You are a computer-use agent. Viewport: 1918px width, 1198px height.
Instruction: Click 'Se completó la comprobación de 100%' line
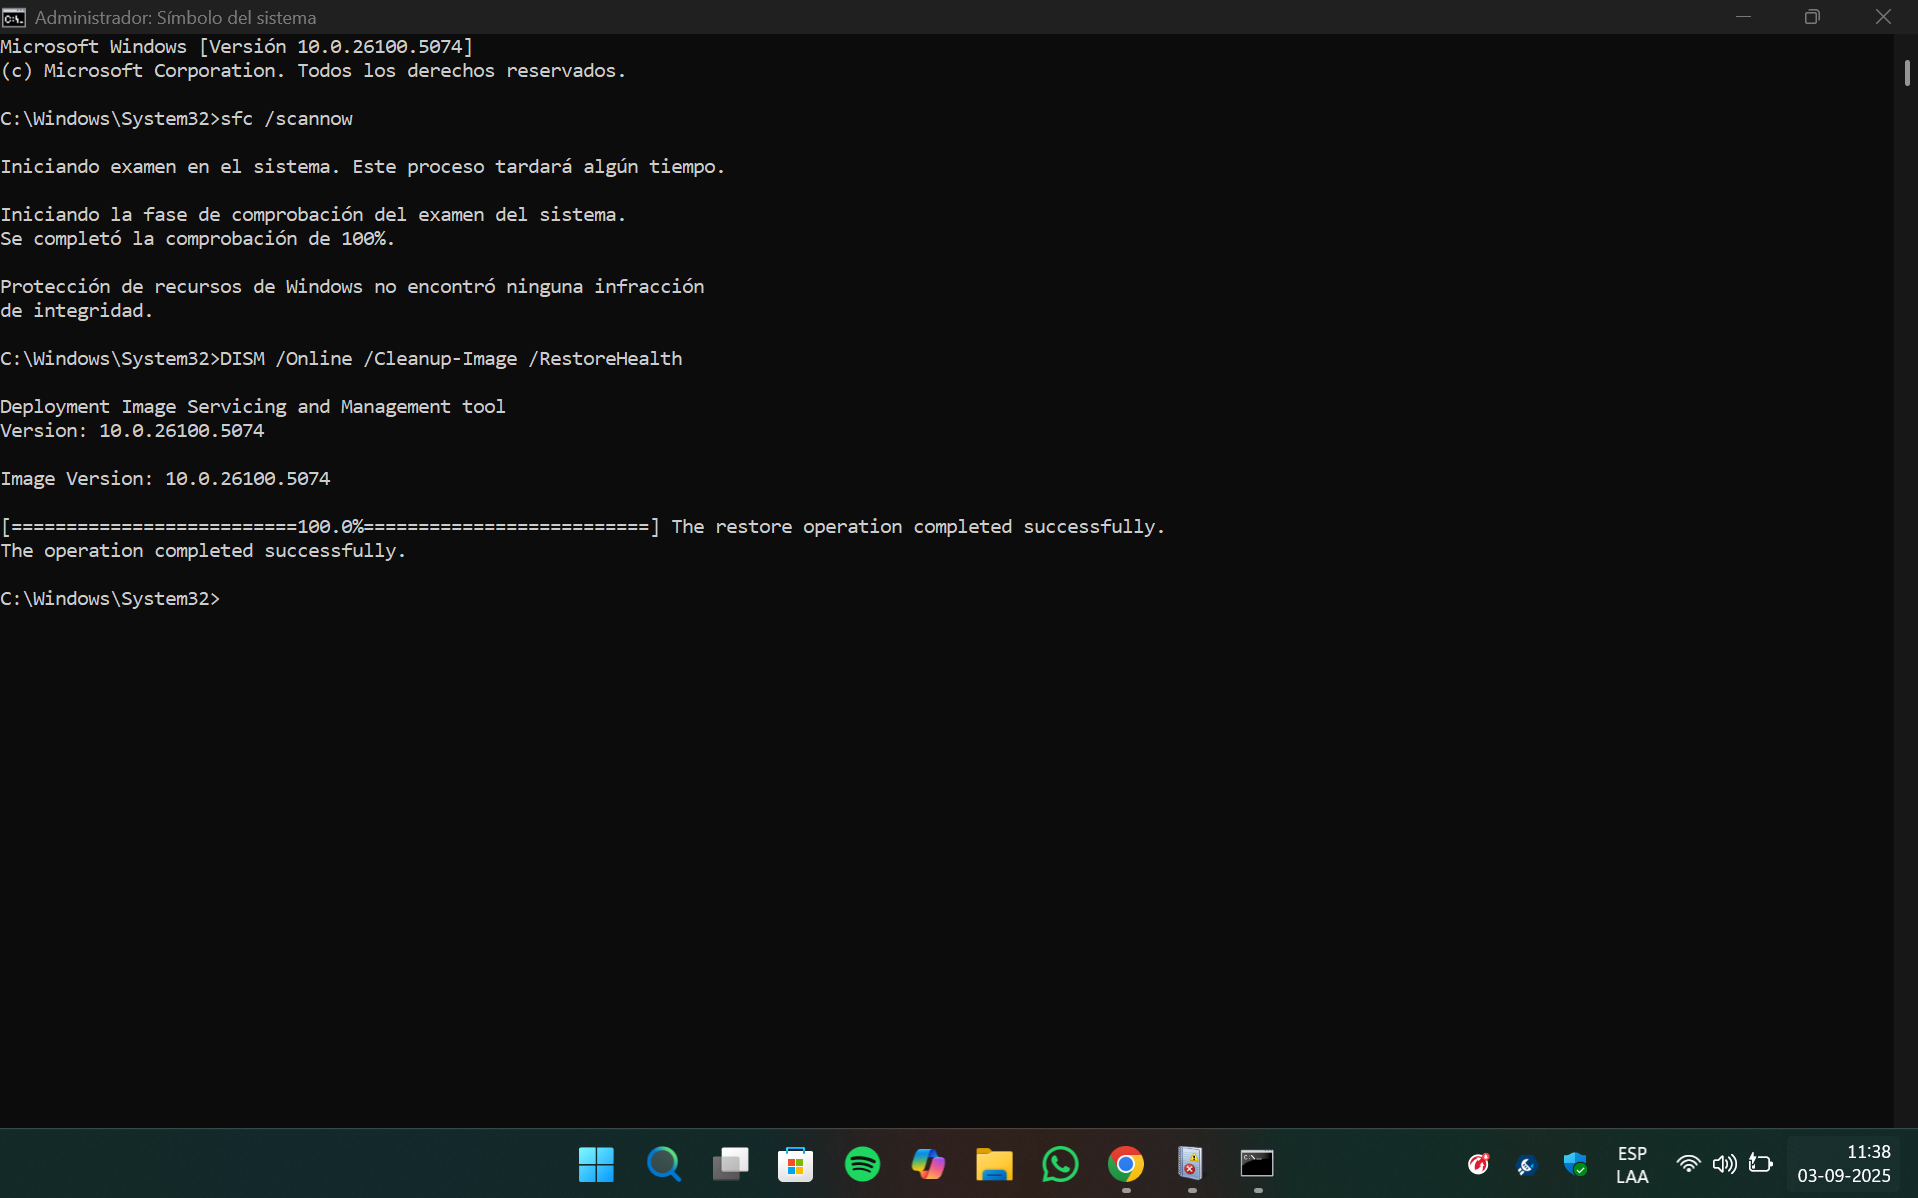click(197, 239)
